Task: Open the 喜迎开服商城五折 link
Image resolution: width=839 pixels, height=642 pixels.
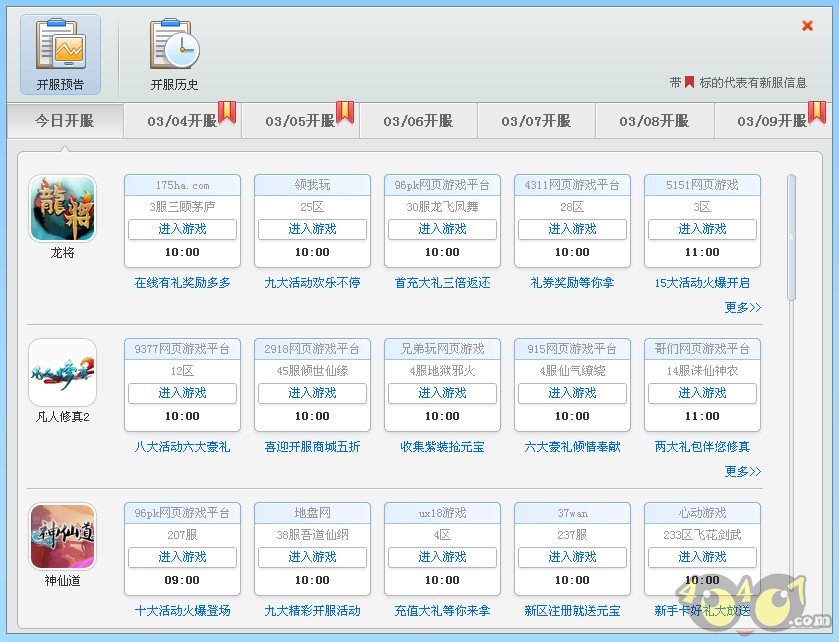Action: click(x=312, y=447)
